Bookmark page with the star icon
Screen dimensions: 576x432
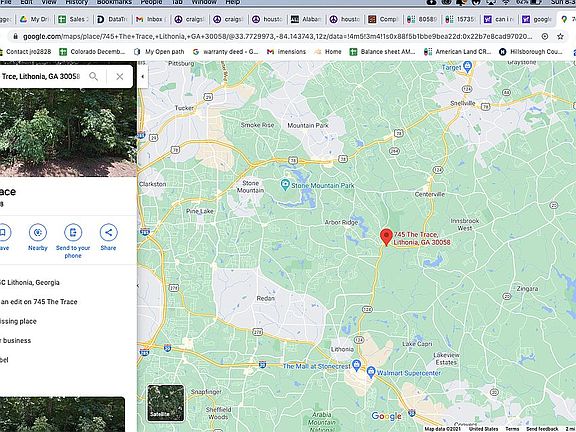click(x=560, y=36)
